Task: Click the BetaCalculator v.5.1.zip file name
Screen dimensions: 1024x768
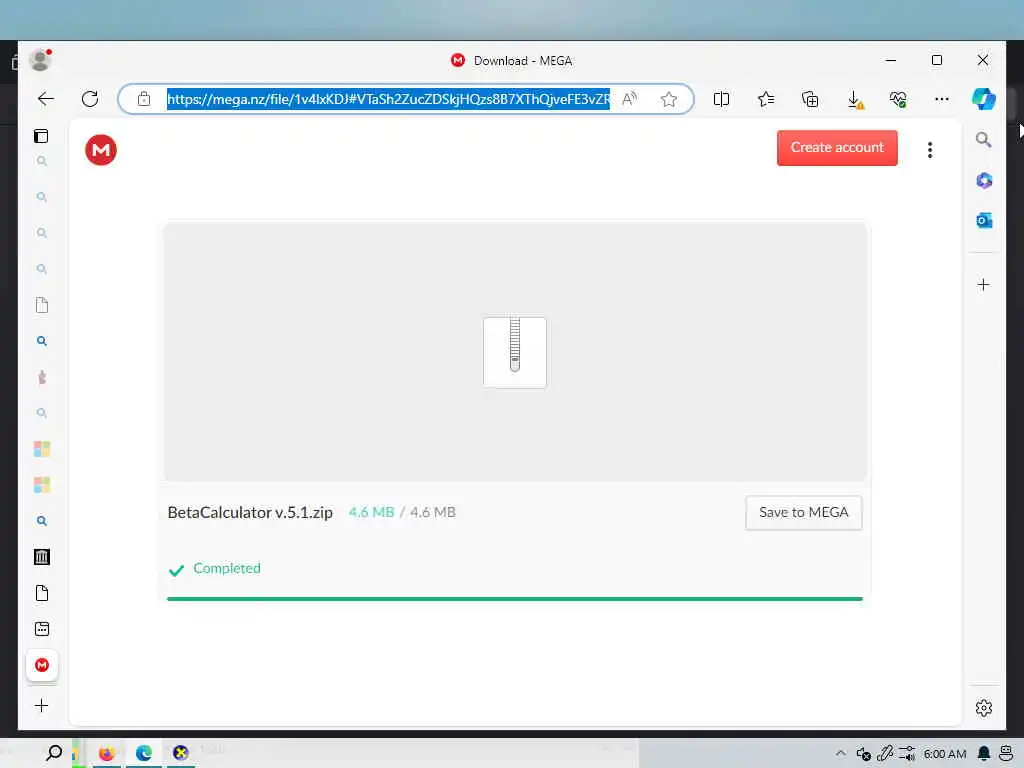Action: point(250,513)
